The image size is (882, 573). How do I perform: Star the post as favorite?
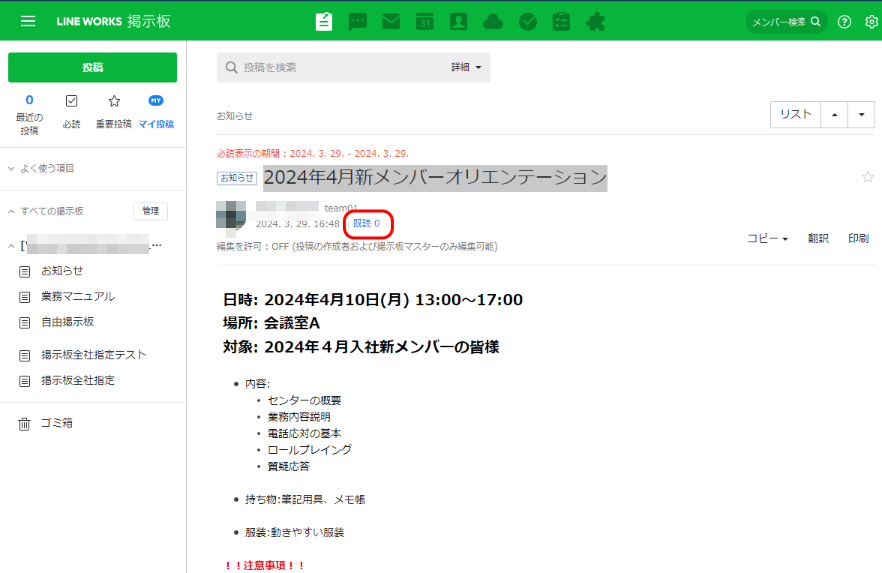(x=867, y=177)
